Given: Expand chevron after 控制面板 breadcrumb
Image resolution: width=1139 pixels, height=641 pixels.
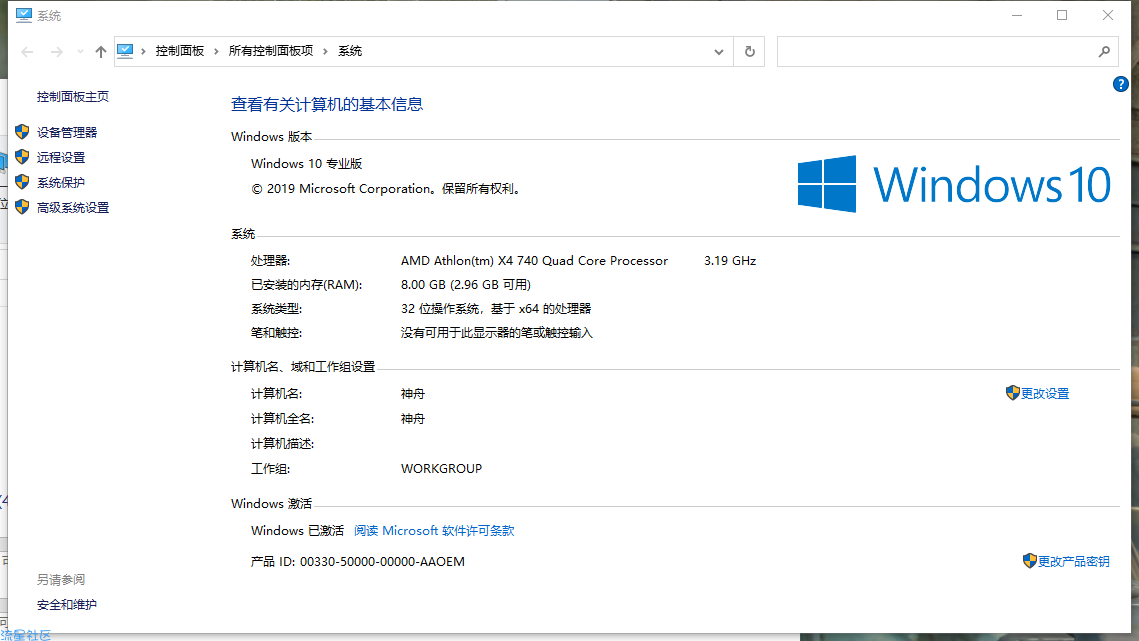Looking at the screenshot, I should [x=216, y=51].
